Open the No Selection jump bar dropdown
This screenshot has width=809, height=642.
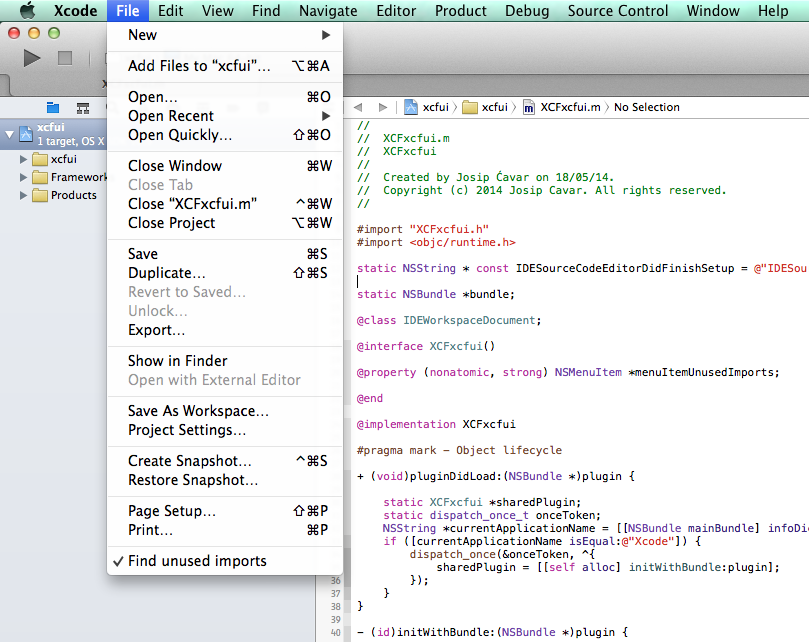point(646,107)
